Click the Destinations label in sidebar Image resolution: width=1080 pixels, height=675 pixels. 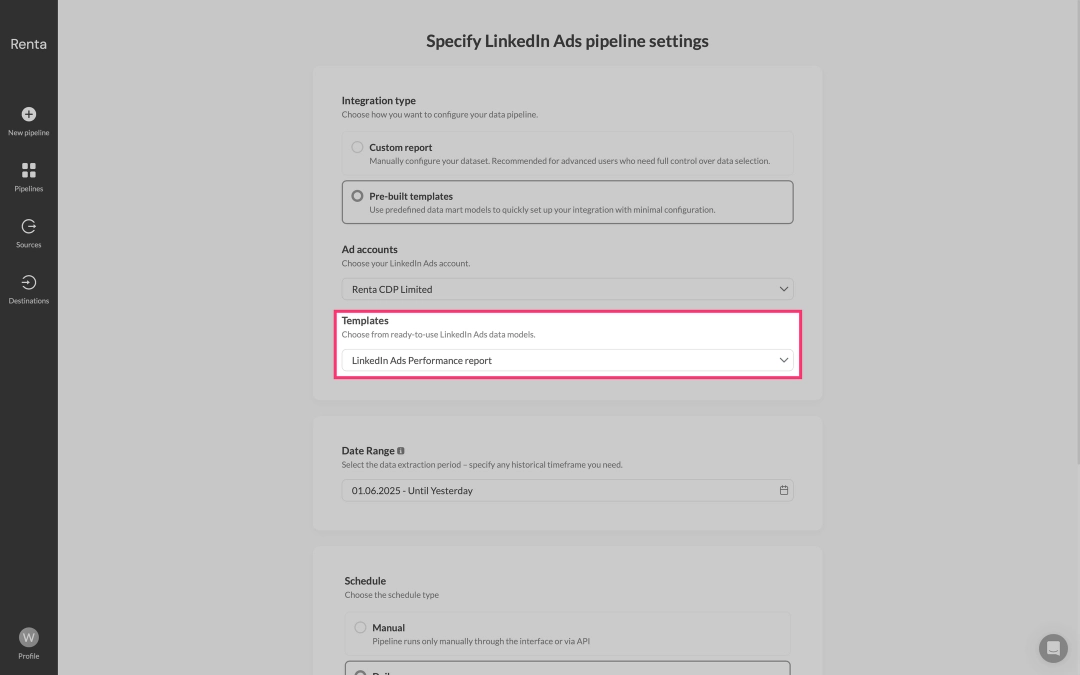[29, 301]
